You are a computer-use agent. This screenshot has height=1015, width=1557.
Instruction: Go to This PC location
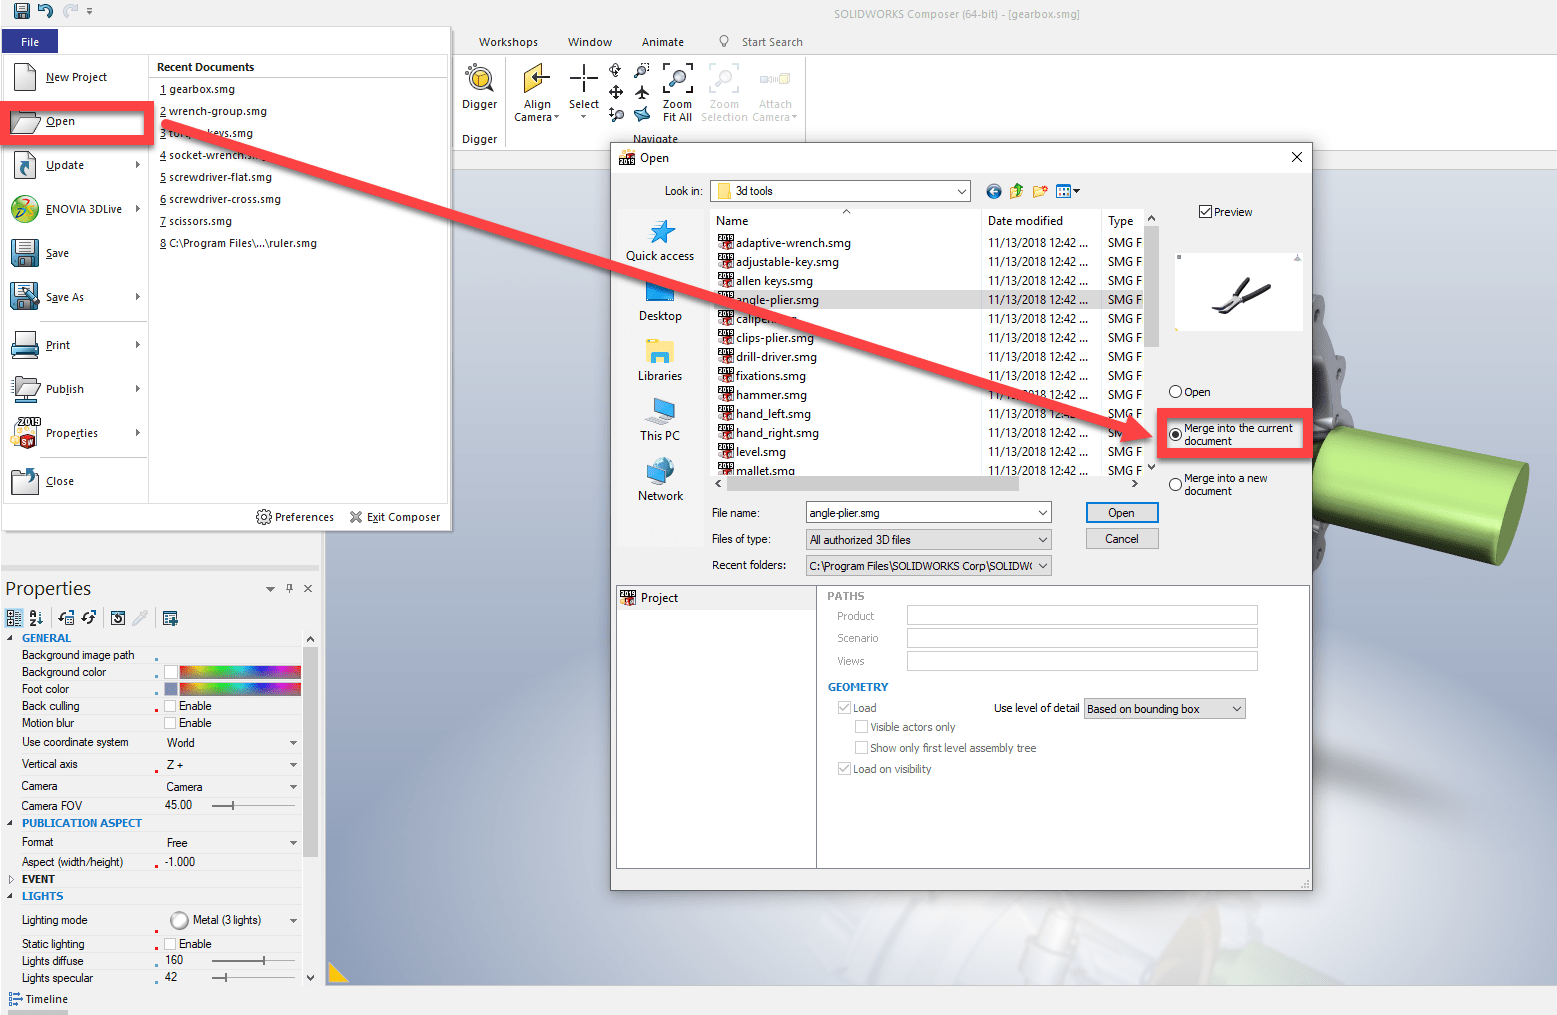pyautogui.click(x=660, y=412)
